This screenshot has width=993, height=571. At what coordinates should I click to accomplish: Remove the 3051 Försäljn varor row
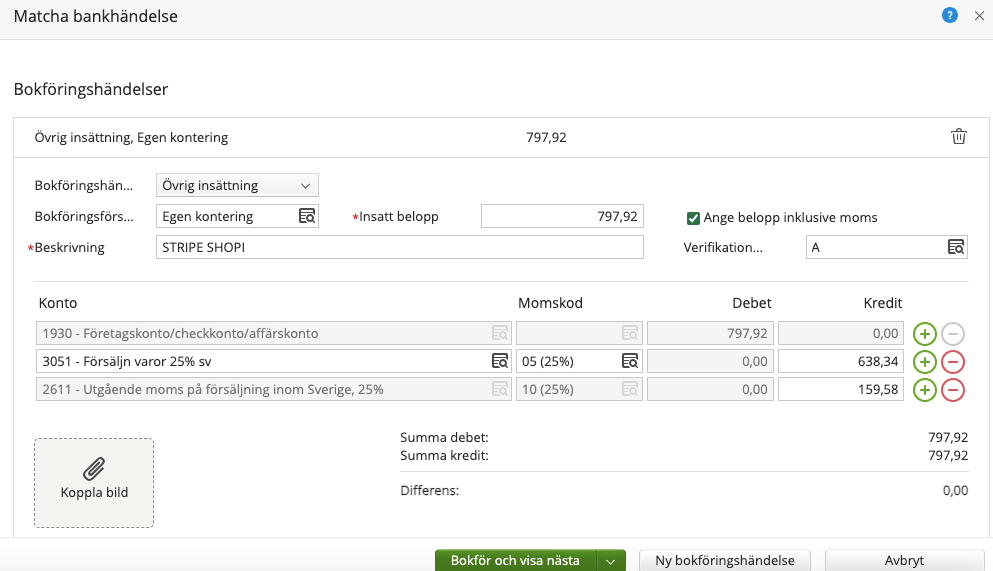click(x=953, y=361)
